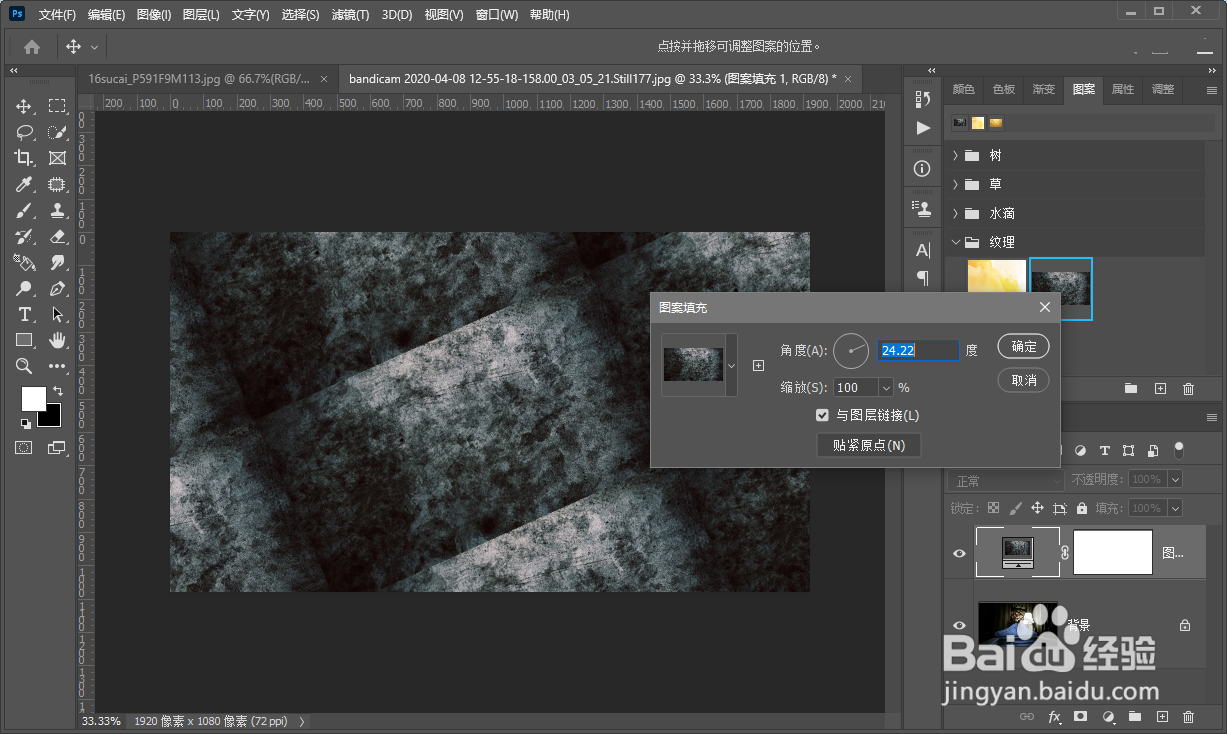The width and height of the screenshot is (1227, 734).
Task: Open the scale percentage dropdown
Action: 885,388
